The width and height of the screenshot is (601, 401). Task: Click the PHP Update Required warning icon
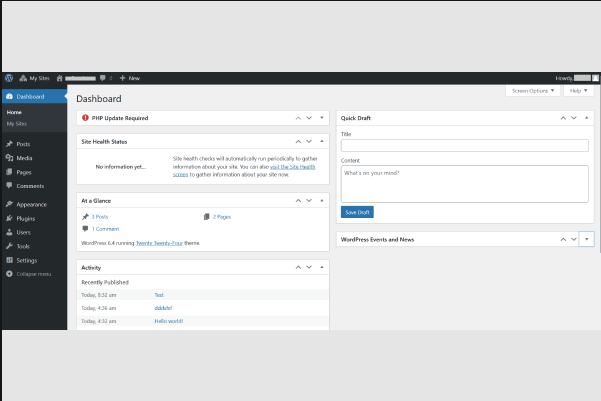pyautogui.click(x=85, y=118)
